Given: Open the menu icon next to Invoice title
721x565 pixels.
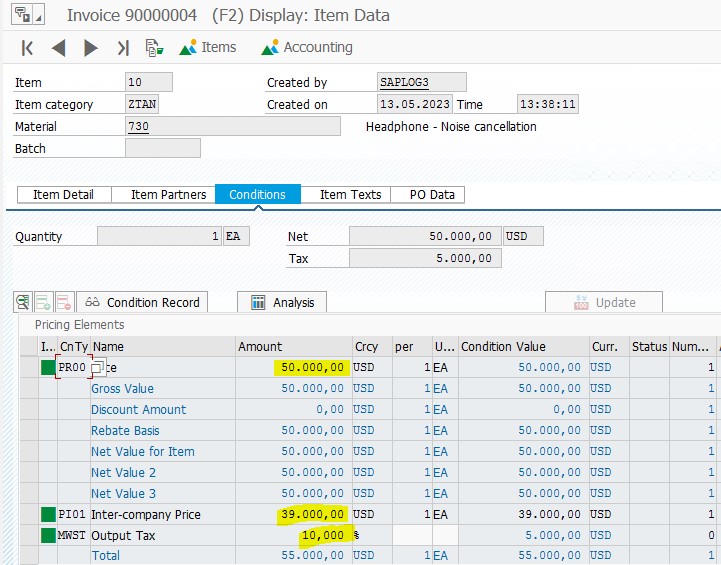Looking at the screenshot, I should (x=28, y=15).
